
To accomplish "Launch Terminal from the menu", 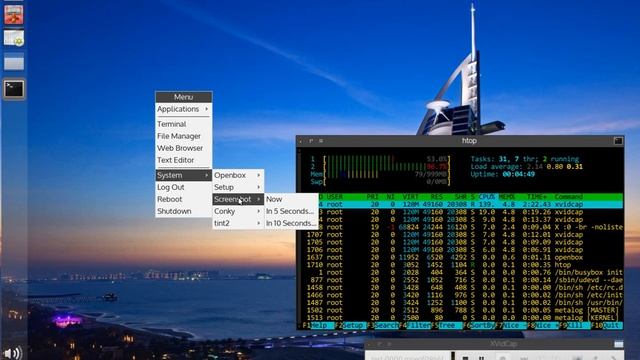I will (183, 124).
